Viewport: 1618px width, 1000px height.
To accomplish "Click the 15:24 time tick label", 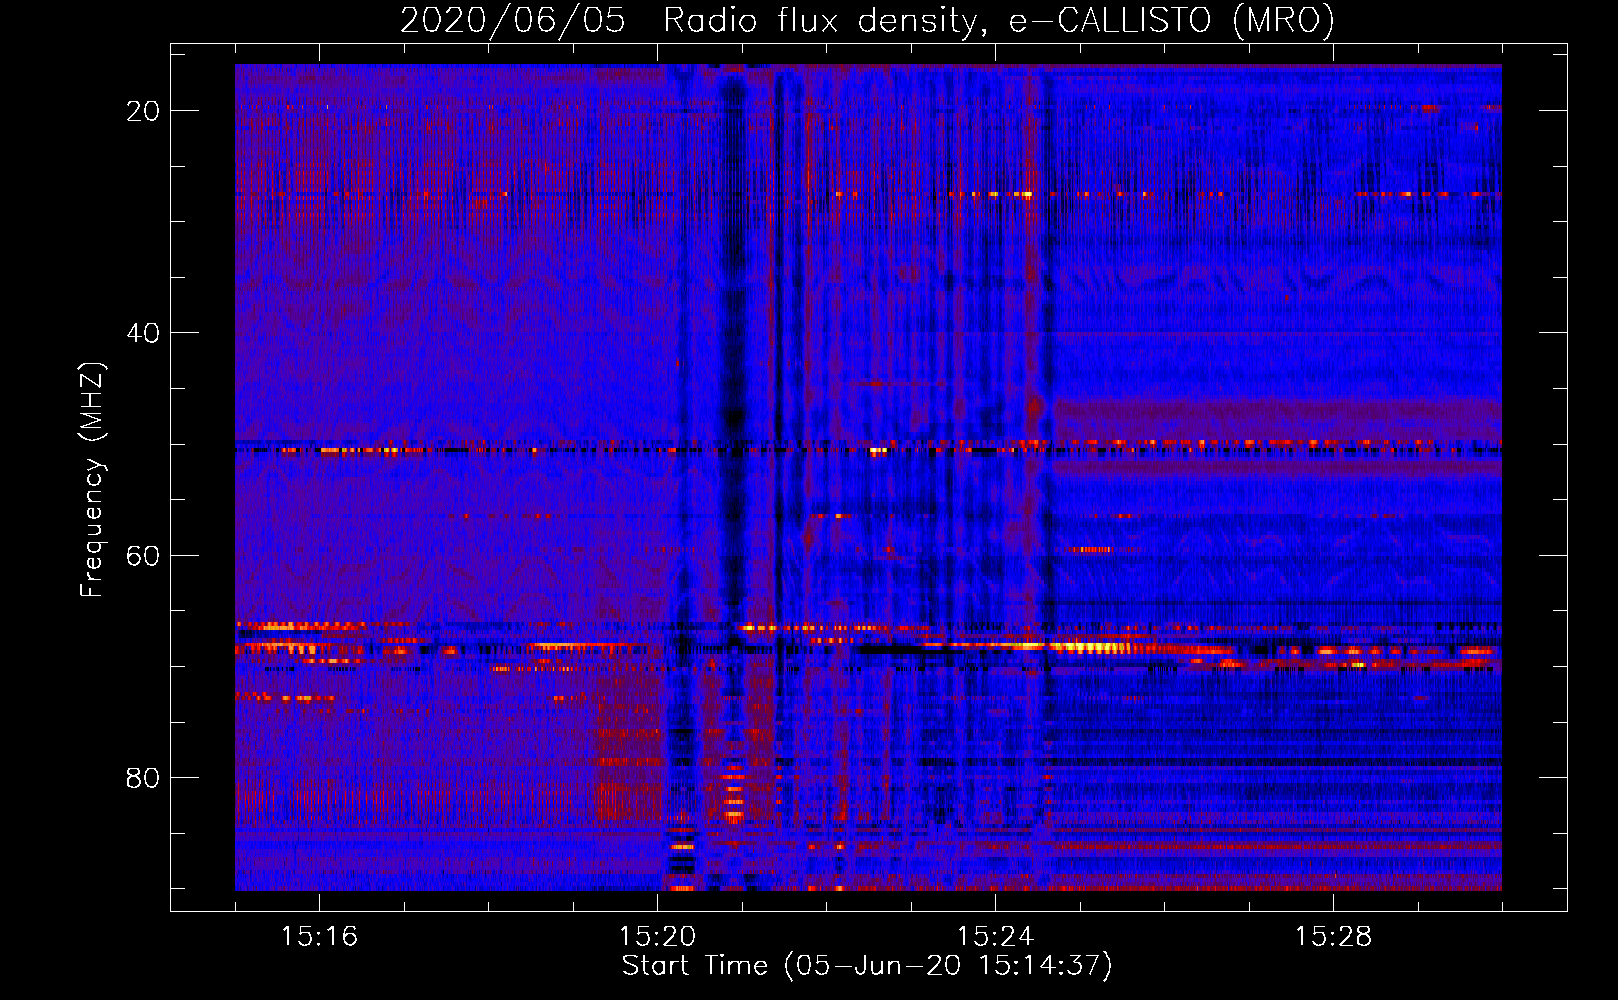I will pyautogui.click(x=995, y=936).
